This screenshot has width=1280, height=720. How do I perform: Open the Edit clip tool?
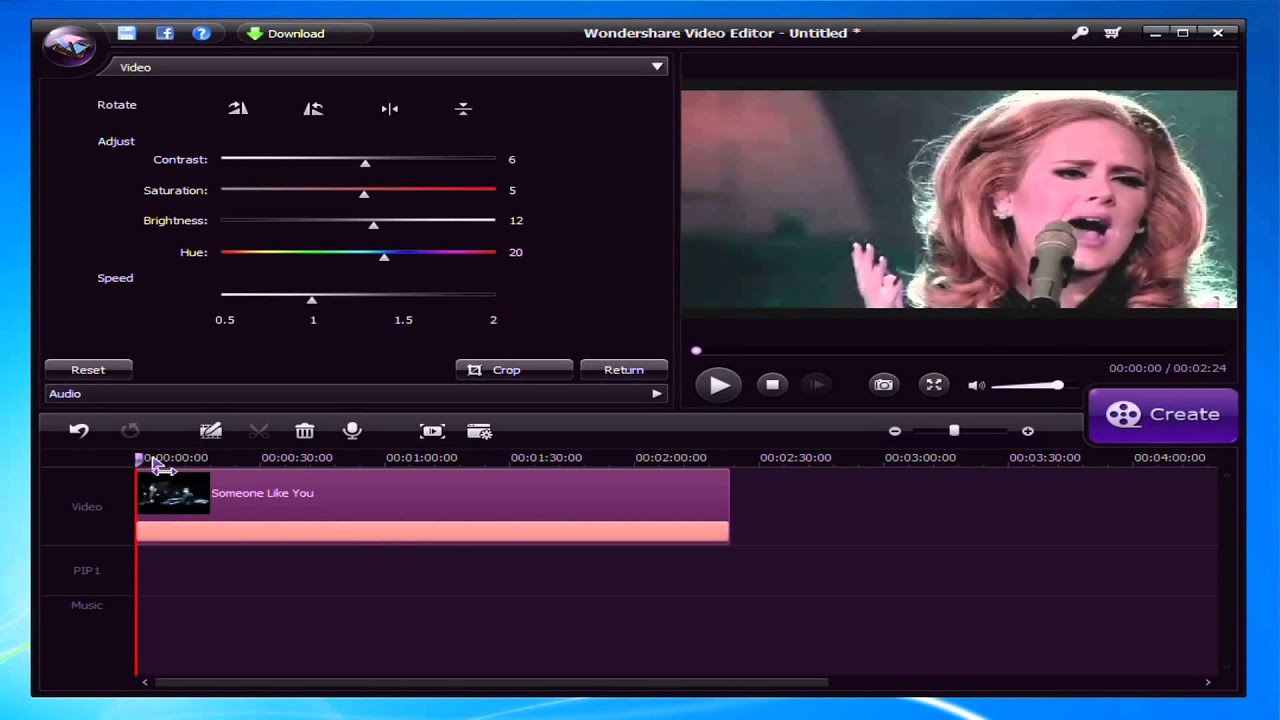click(210, 431)
